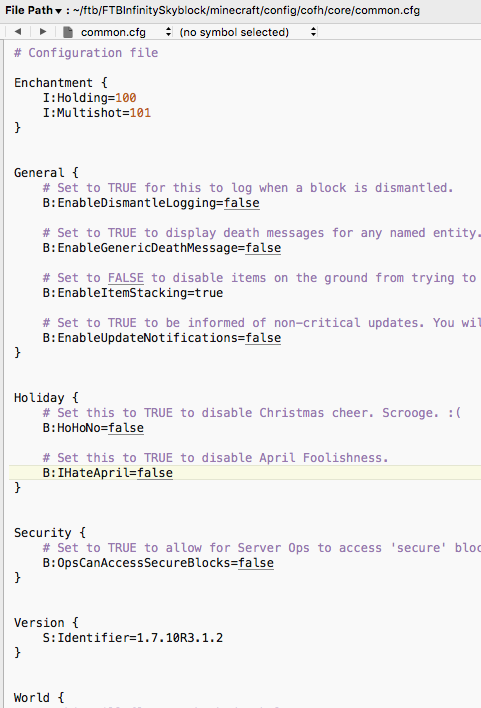Select the '(no symbol selected)' menu
Viewport: 481px width, 708px height.
pos(234,32)
